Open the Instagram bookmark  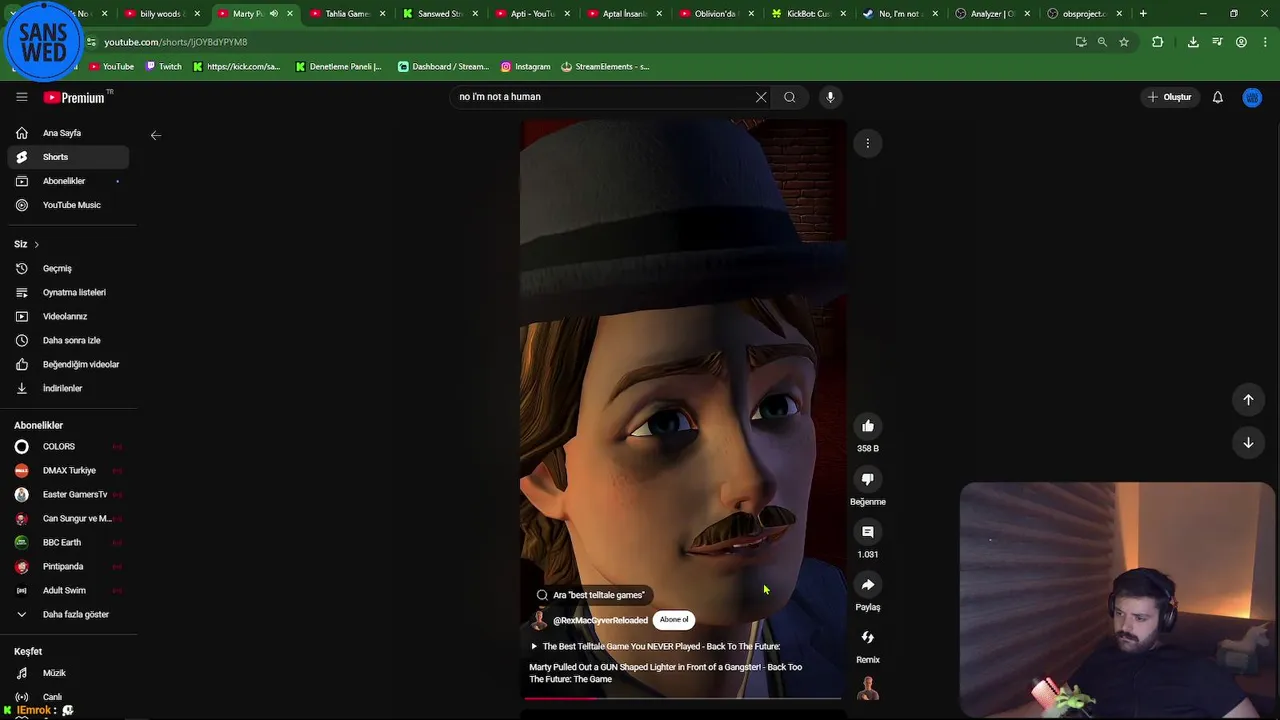tap(525, 67)
